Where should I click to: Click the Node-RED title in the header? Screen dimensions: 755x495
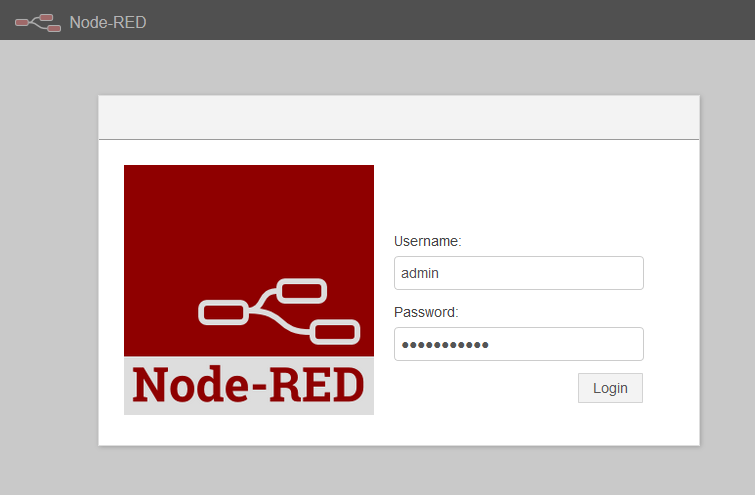point(108,23)
